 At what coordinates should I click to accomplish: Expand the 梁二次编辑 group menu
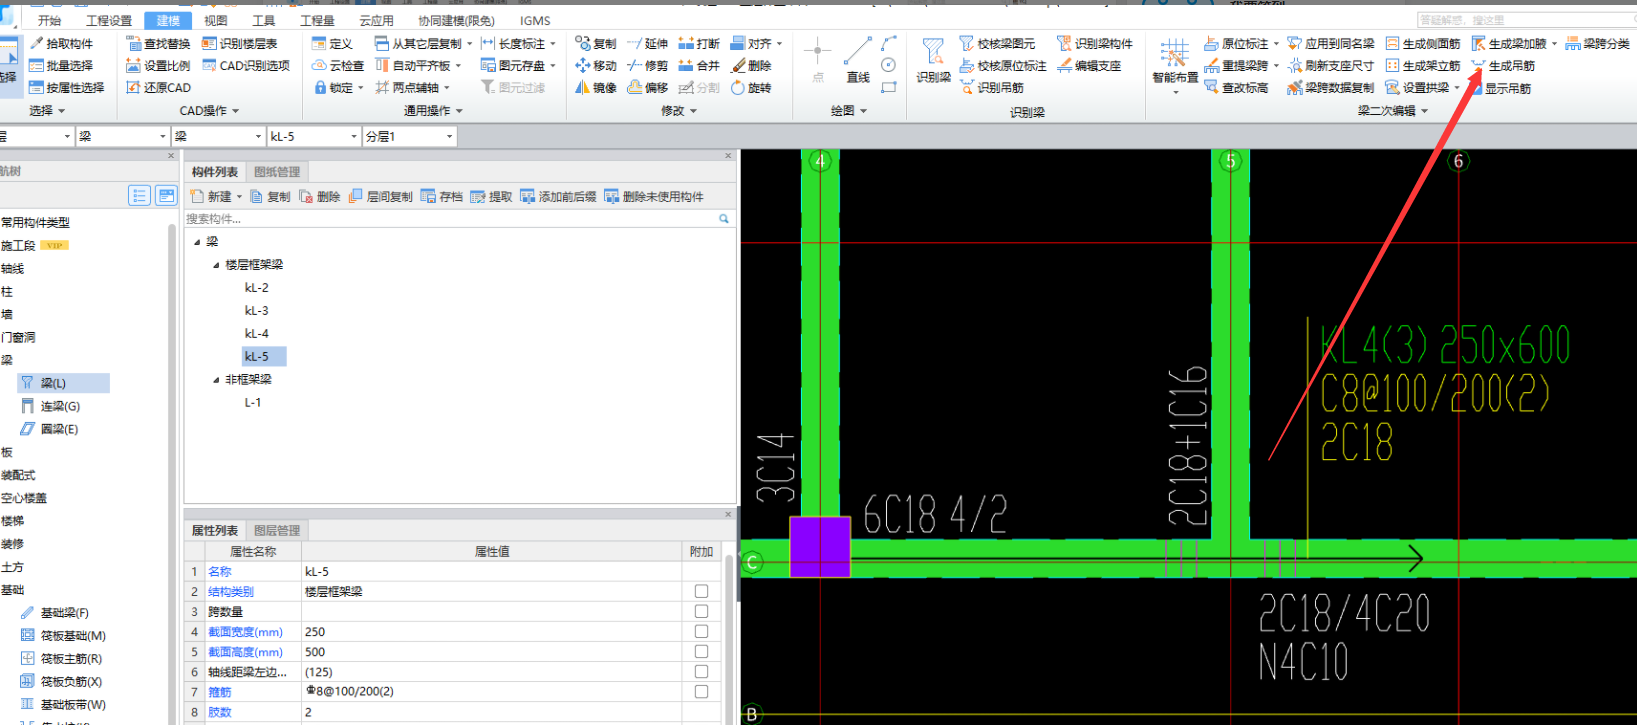pos(1392,110)
